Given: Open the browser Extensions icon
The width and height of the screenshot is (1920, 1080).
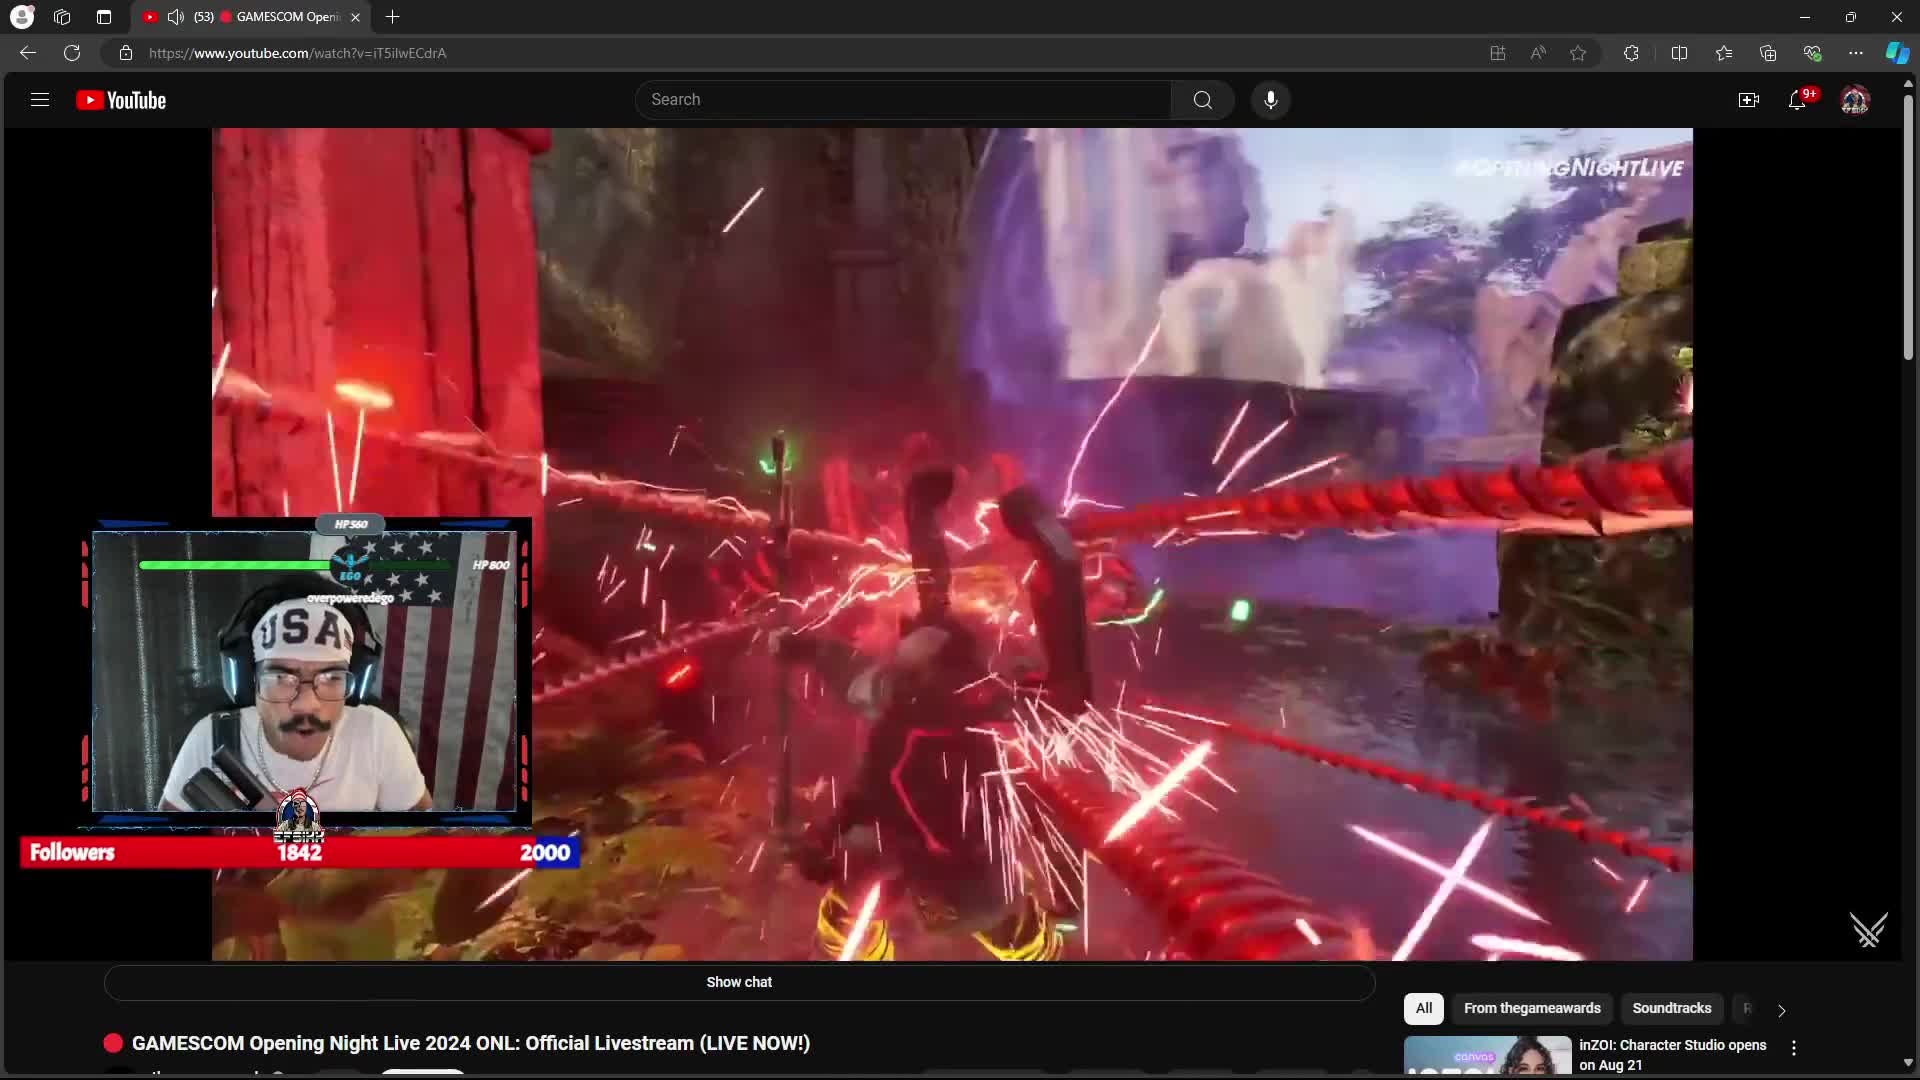Looking at the screenshot, I should [x=1631, y=53].
